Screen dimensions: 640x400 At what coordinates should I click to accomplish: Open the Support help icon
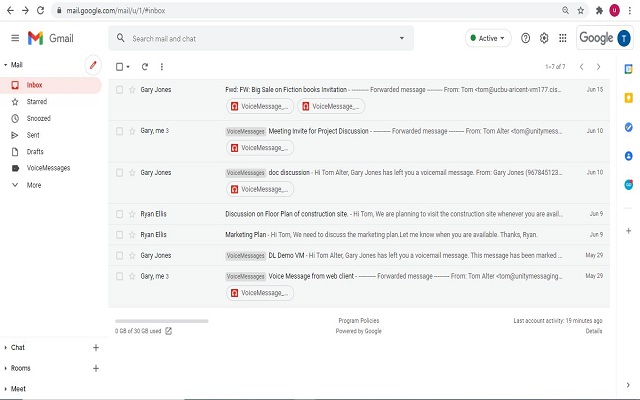[x=525, y=38]
